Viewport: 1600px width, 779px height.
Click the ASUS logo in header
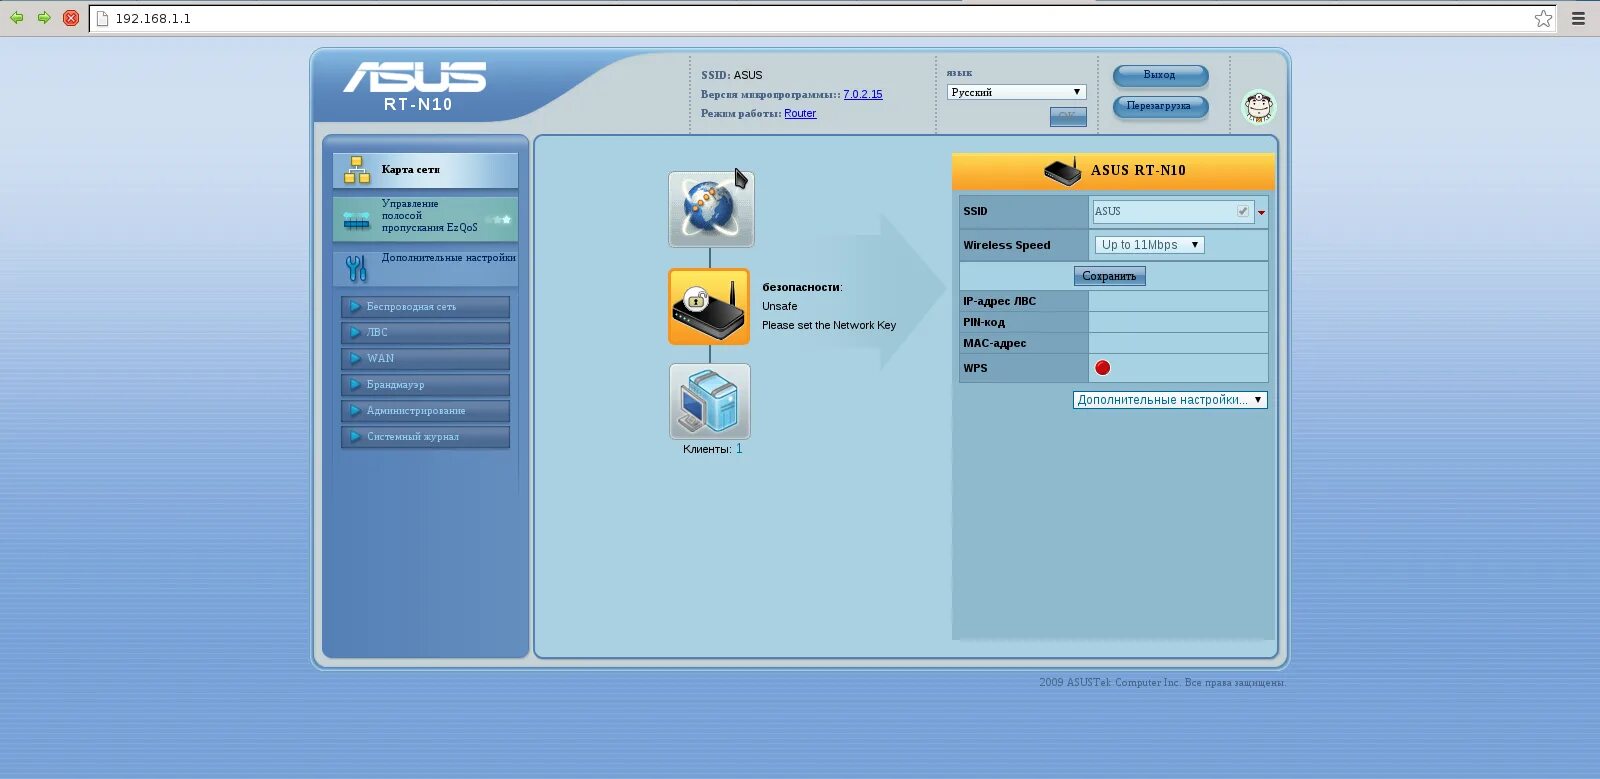click(x=415, y=77)
